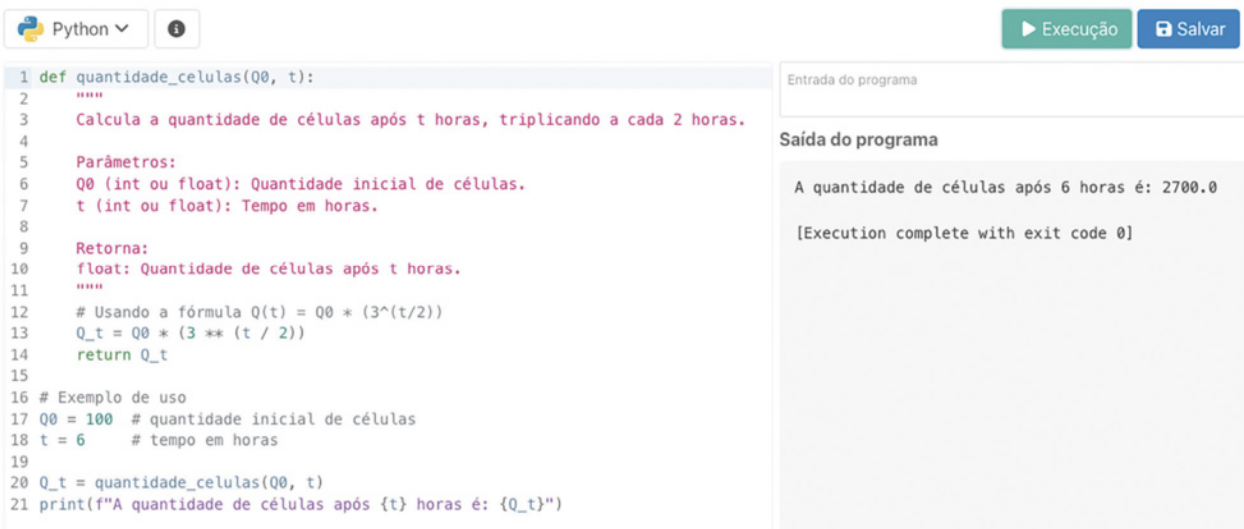Click the output text ending '2700.0'

(1005, 187)
